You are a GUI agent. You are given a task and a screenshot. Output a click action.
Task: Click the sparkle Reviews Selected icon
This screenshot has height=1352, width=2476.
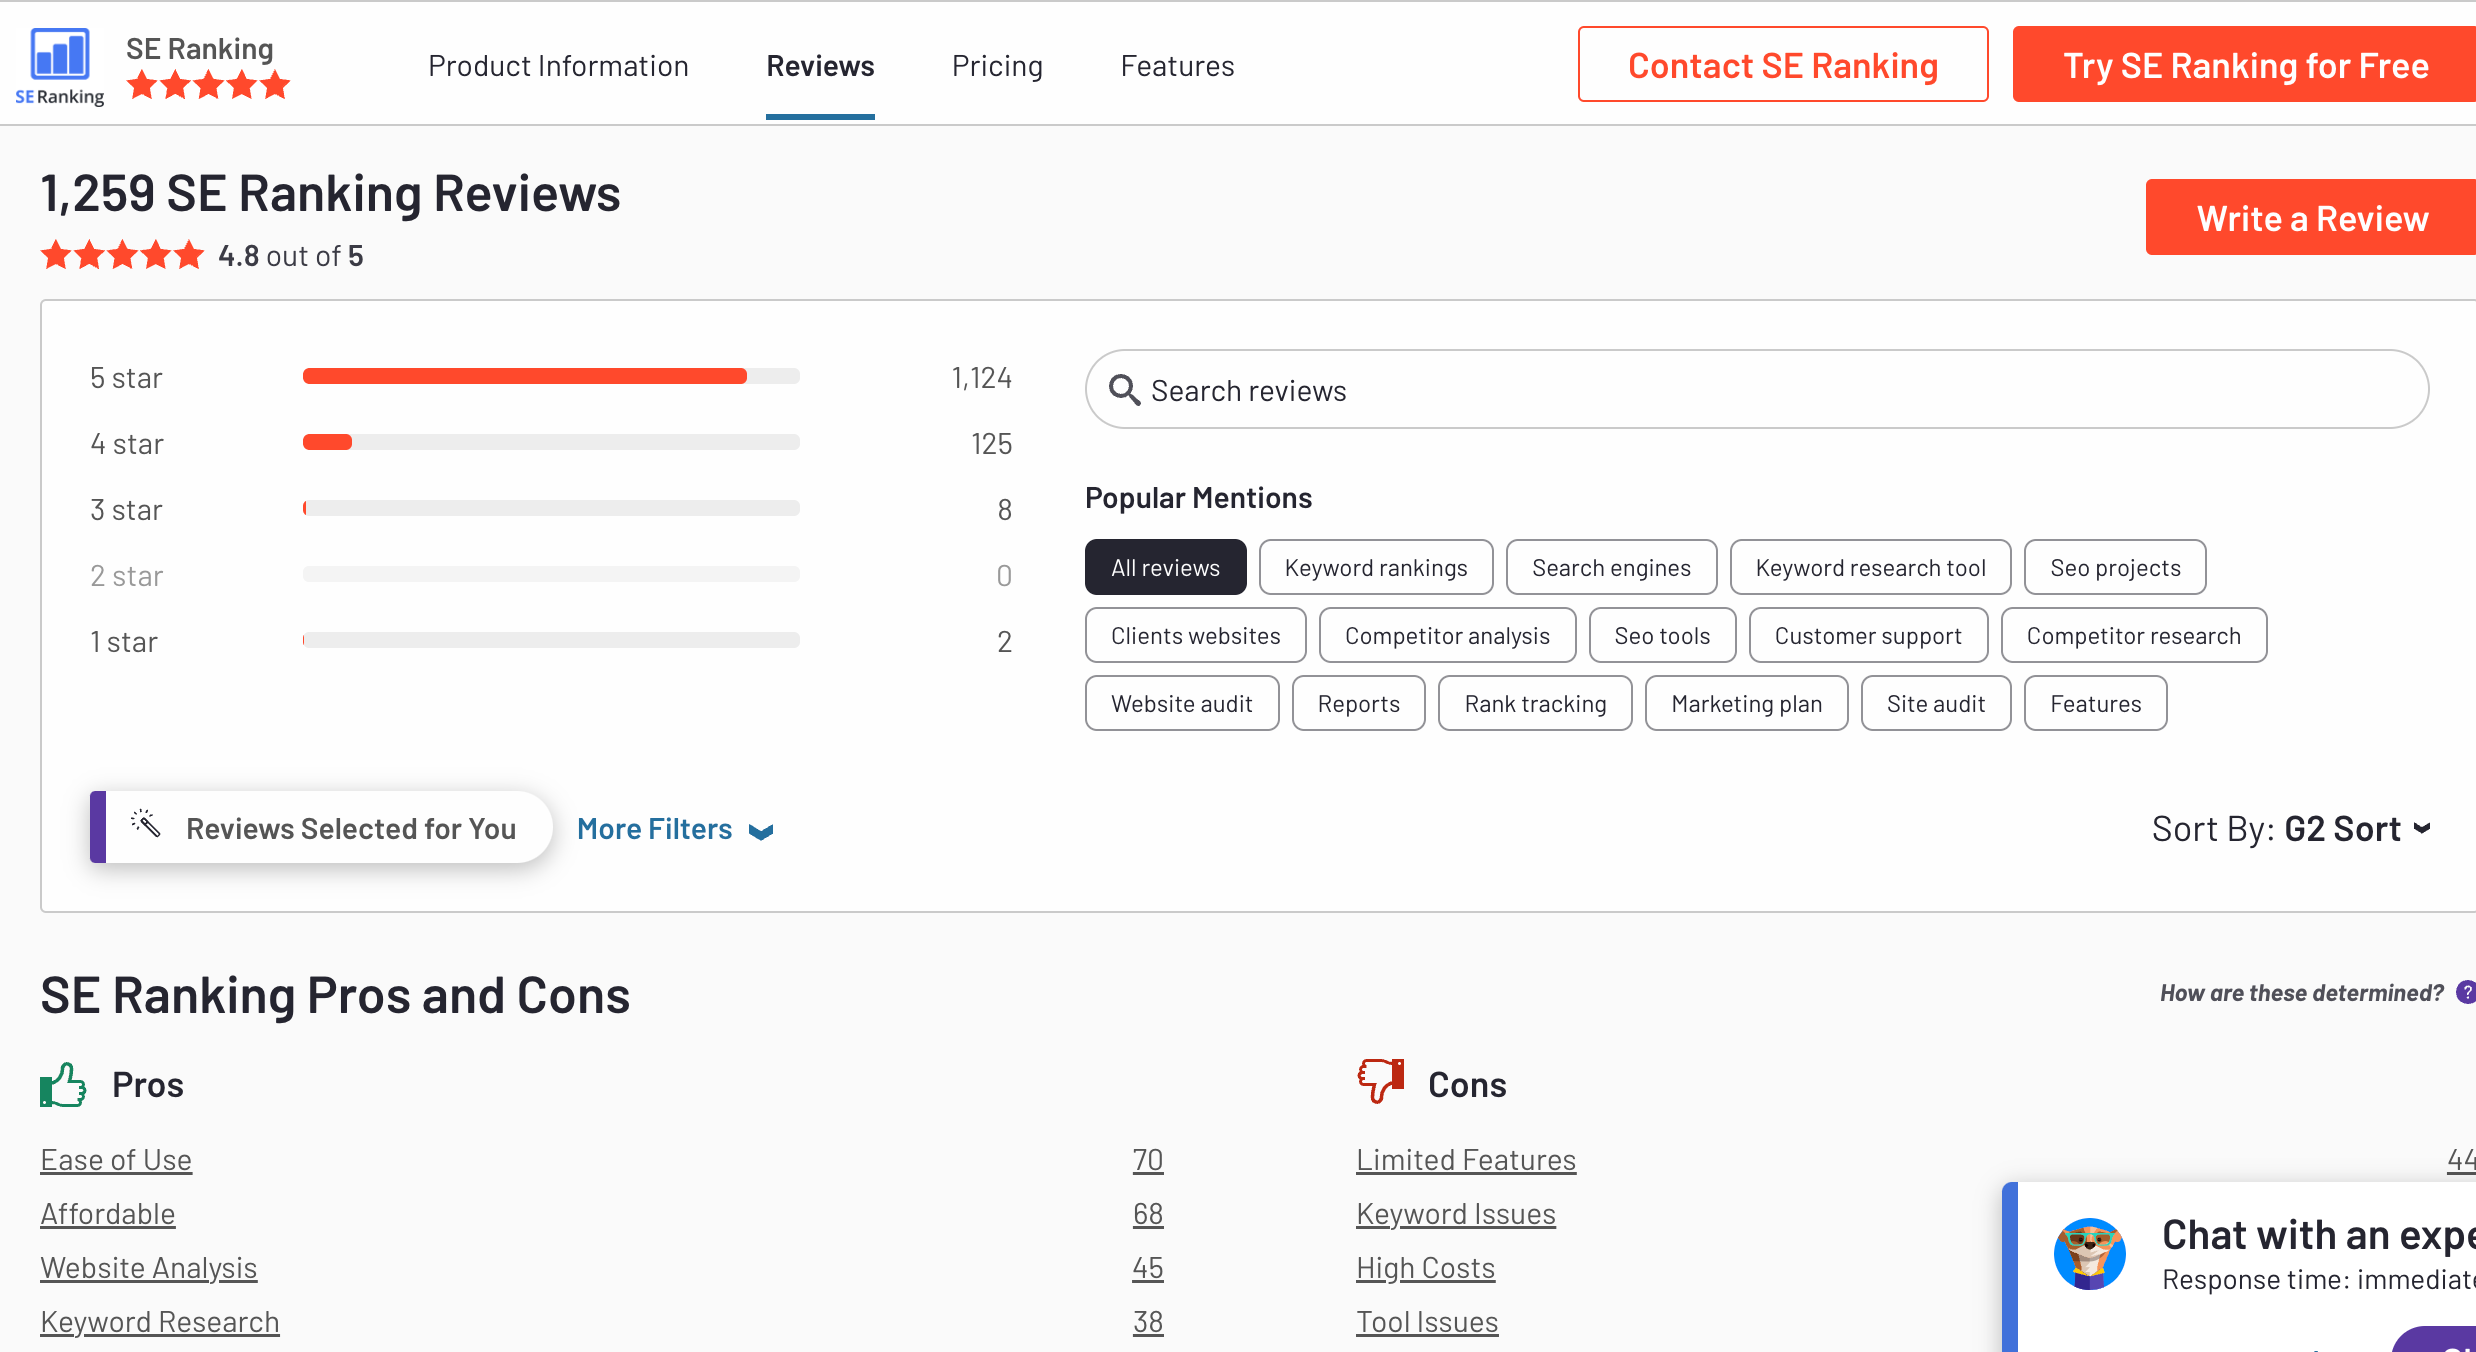coord(148,826)
